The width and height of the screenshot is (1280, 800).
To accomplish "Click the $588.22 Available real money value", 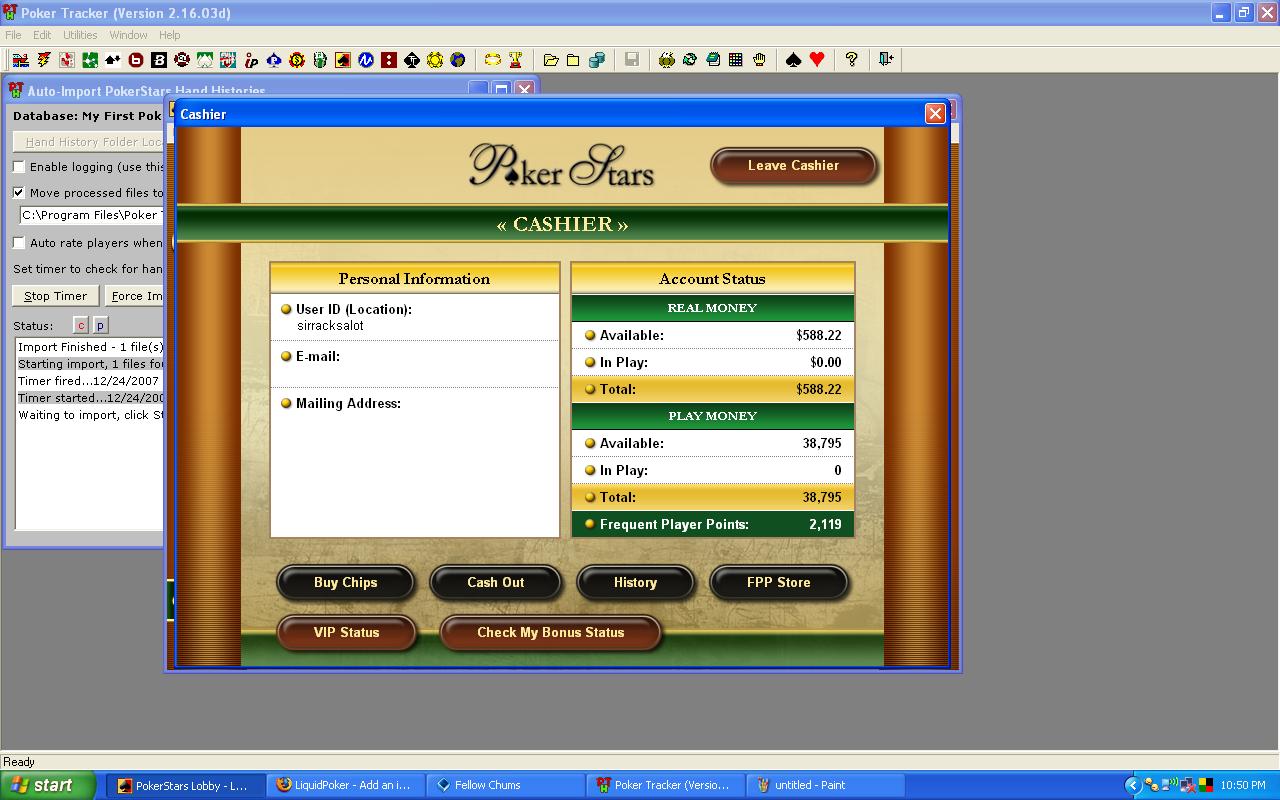I will [x=819, y=335].
